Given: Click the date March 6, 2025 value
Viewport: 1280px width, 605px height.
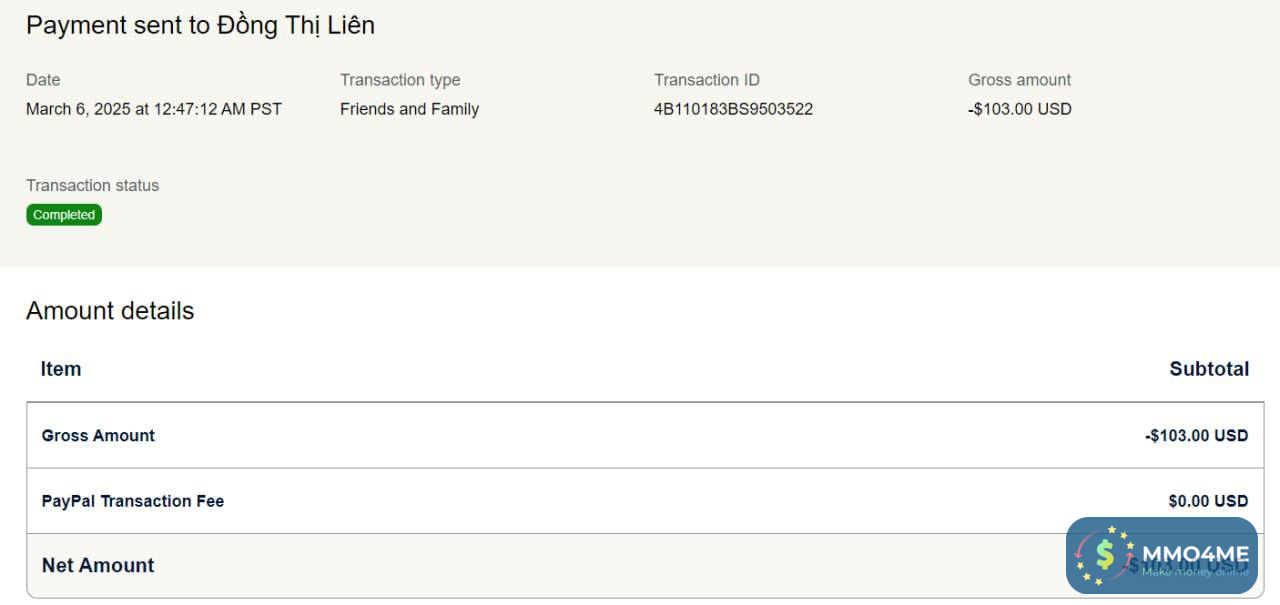Looking at the screenshot, I should pos(154,109).
